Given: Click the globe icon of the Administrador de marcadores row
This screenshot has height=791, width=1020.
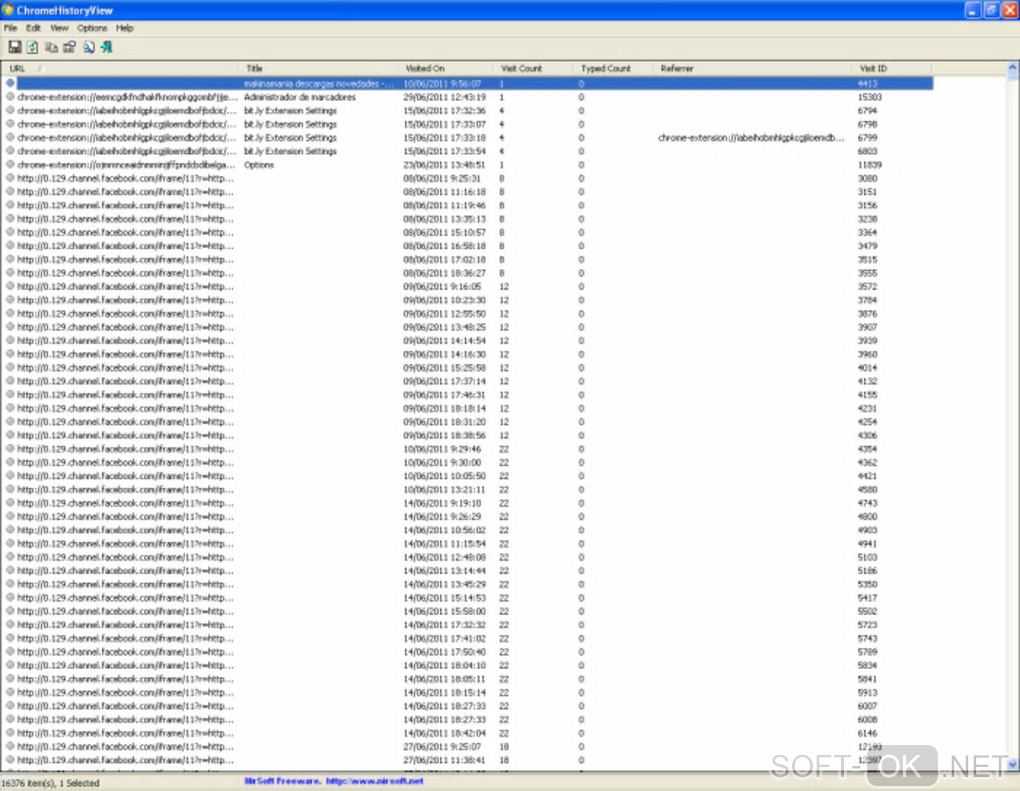Looking at the screenshot, I should pyautogui.click(x=10, y=96).
